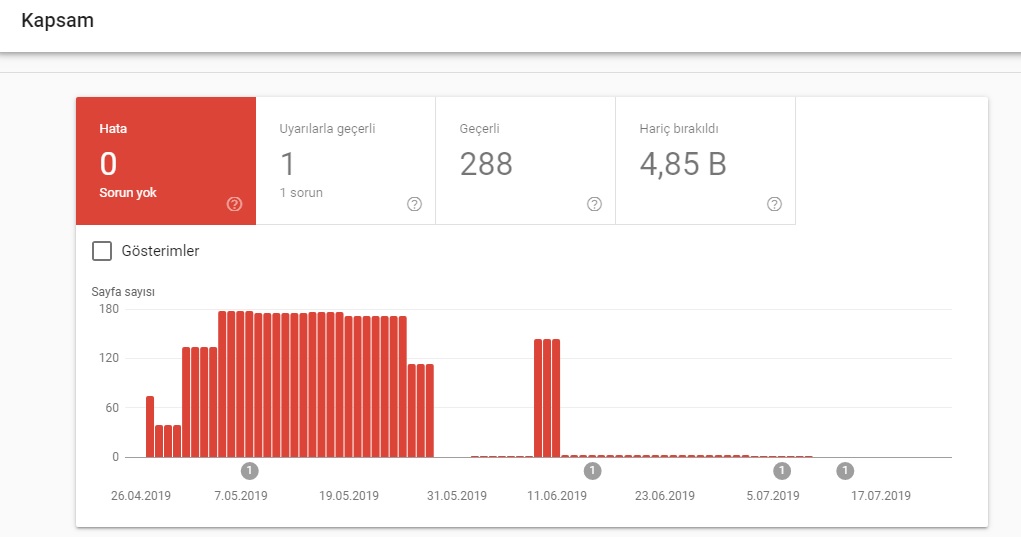
Task: Click the 23.06.2019 date label
Action: click(665, 496)
